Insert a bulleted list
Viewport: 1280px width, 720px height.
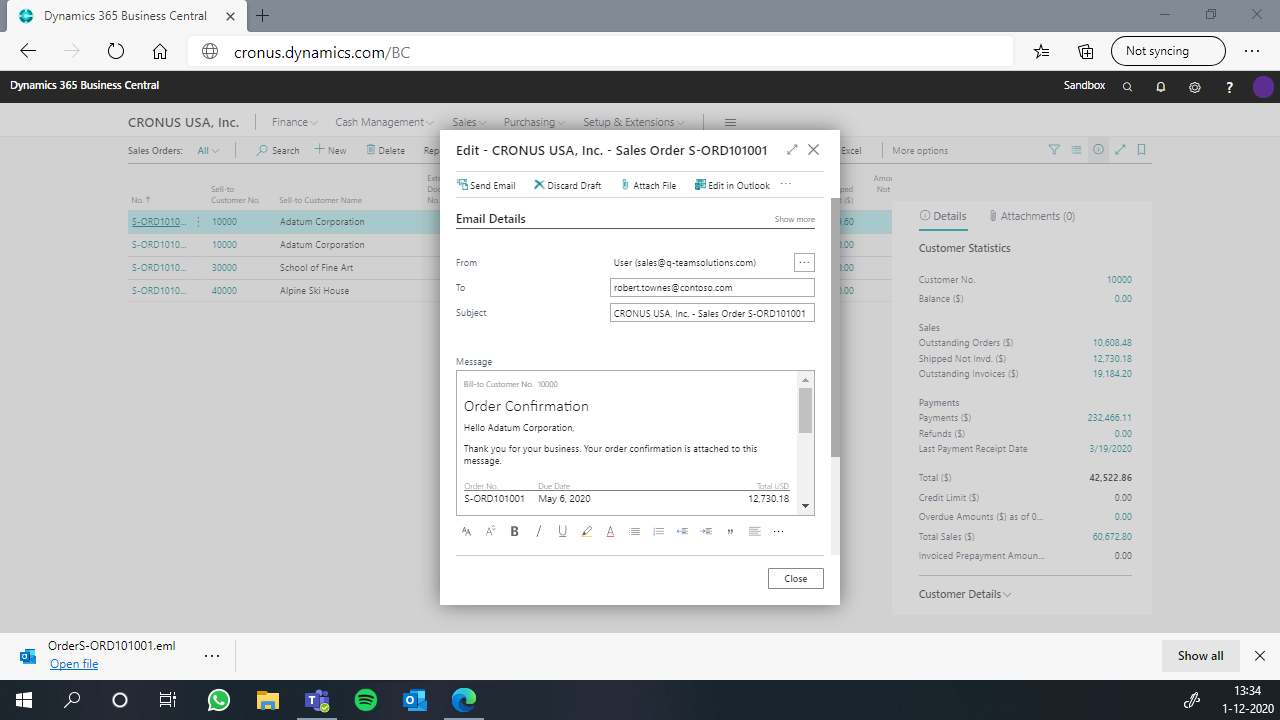634,532
